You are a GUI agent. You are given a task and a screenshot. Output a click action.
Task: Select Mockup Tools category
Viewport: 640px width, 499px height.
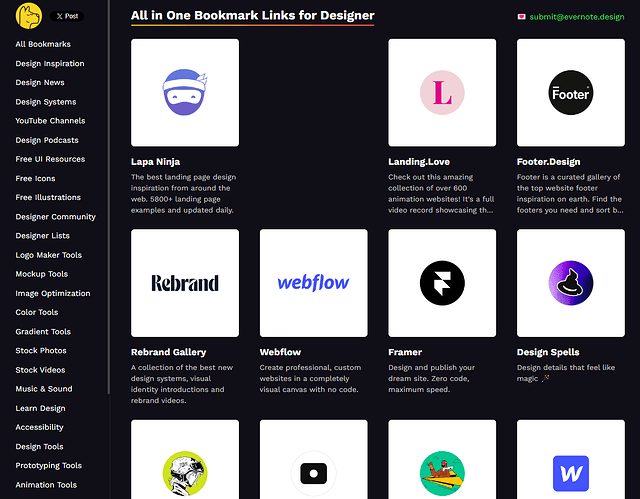[42, 274]
